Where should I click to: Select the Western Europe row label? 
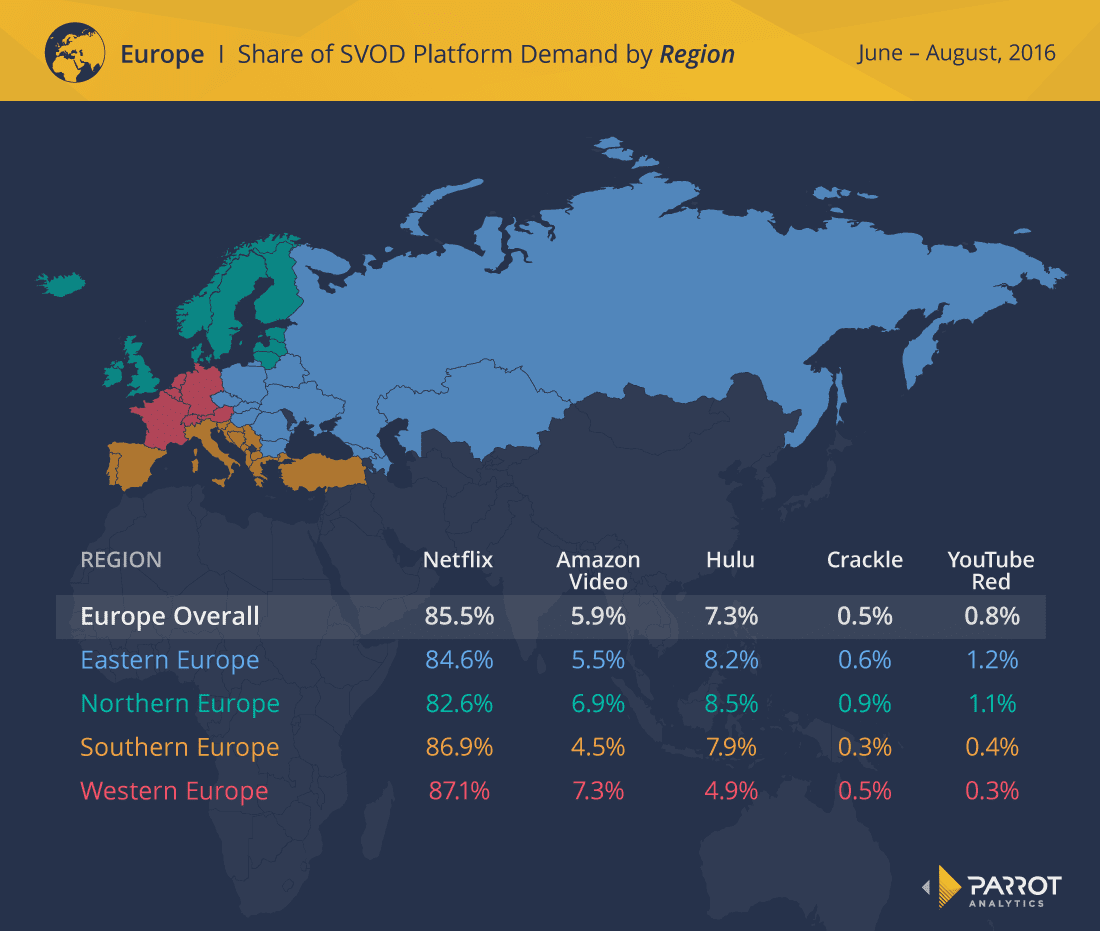click(x=174, y=791)
